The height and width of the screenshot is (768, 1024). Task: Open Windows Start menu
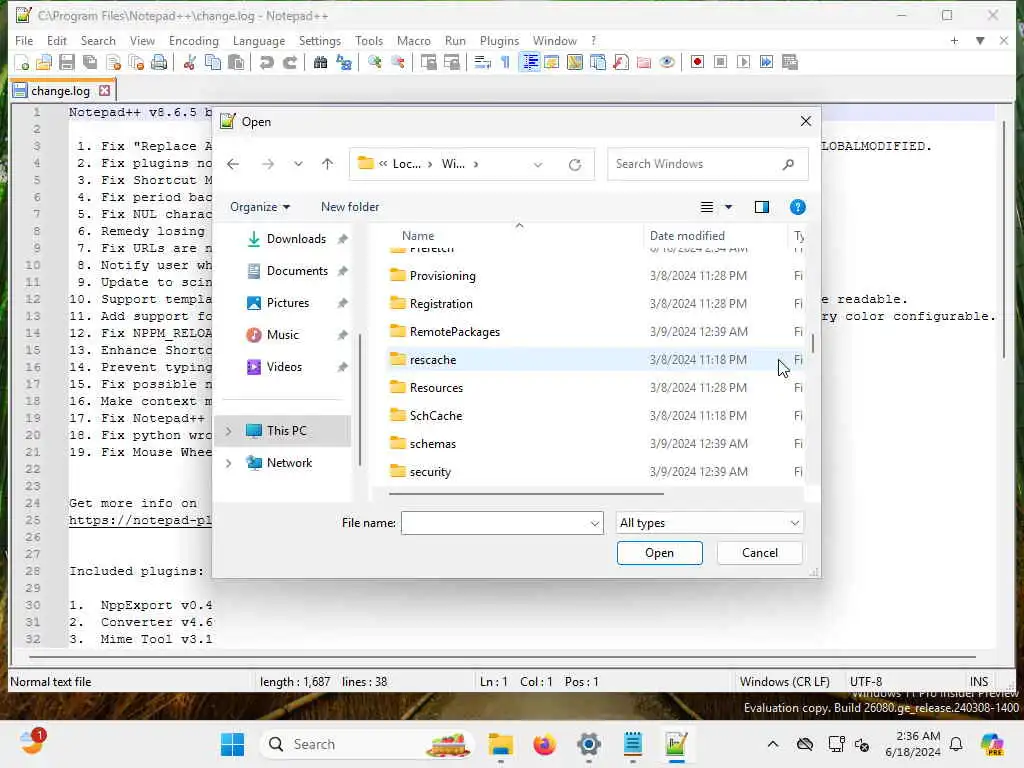(x=232, y=744)
